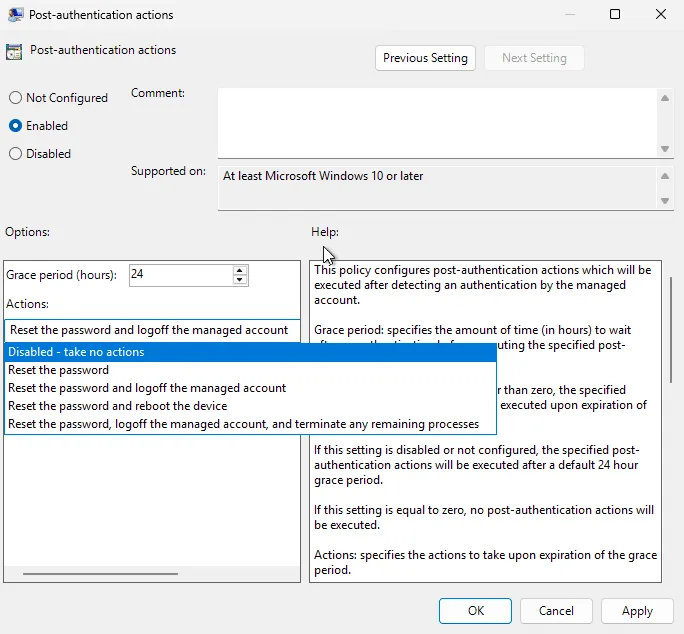The width and height of the screenshot is (684, 634).
Task: Go to the Previous Setting
Action: [x=425, y=58]
